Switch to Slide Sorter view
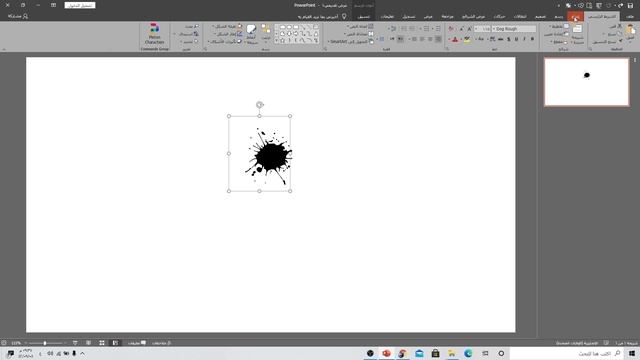 (102, 343)
